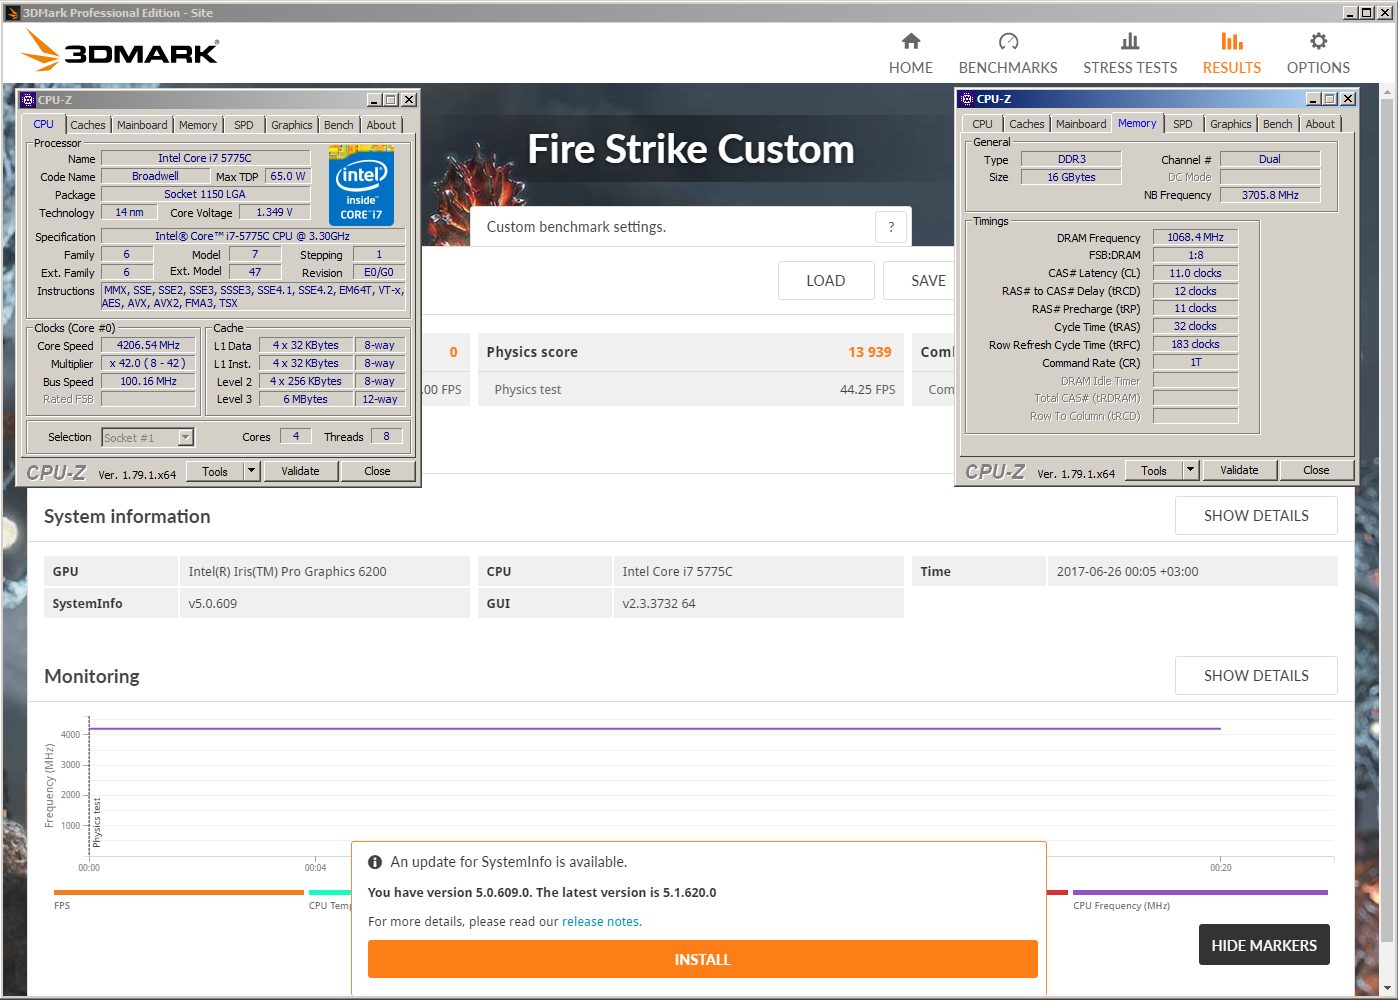
Task: Open Tools dropdown arrow in right CPU-Z
Action: click(x=1190, y=470)
